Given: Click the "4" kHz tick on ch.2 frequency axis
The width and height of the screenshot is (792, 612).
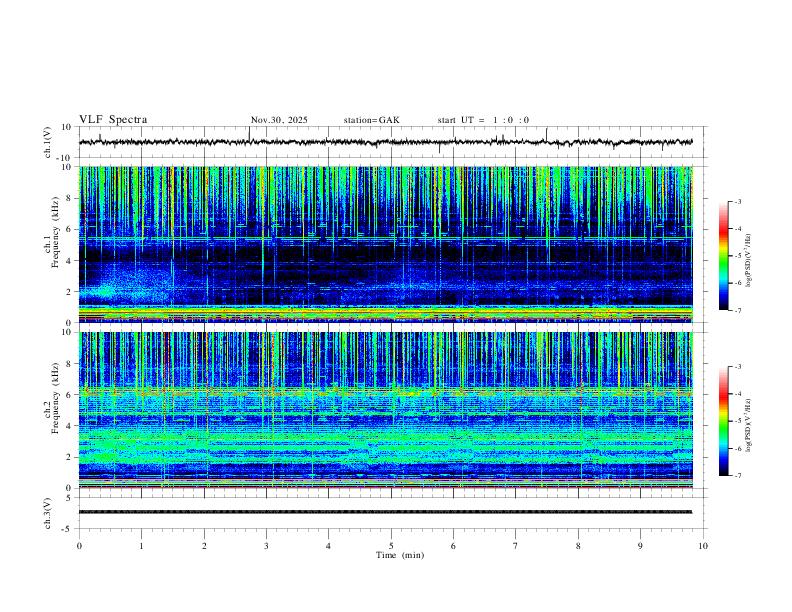Looking at the screenshot, I should click(70, 426).
